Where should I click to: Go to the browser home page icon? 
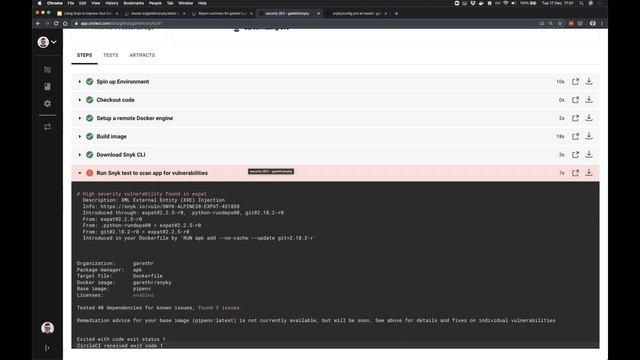coord(65,23)
